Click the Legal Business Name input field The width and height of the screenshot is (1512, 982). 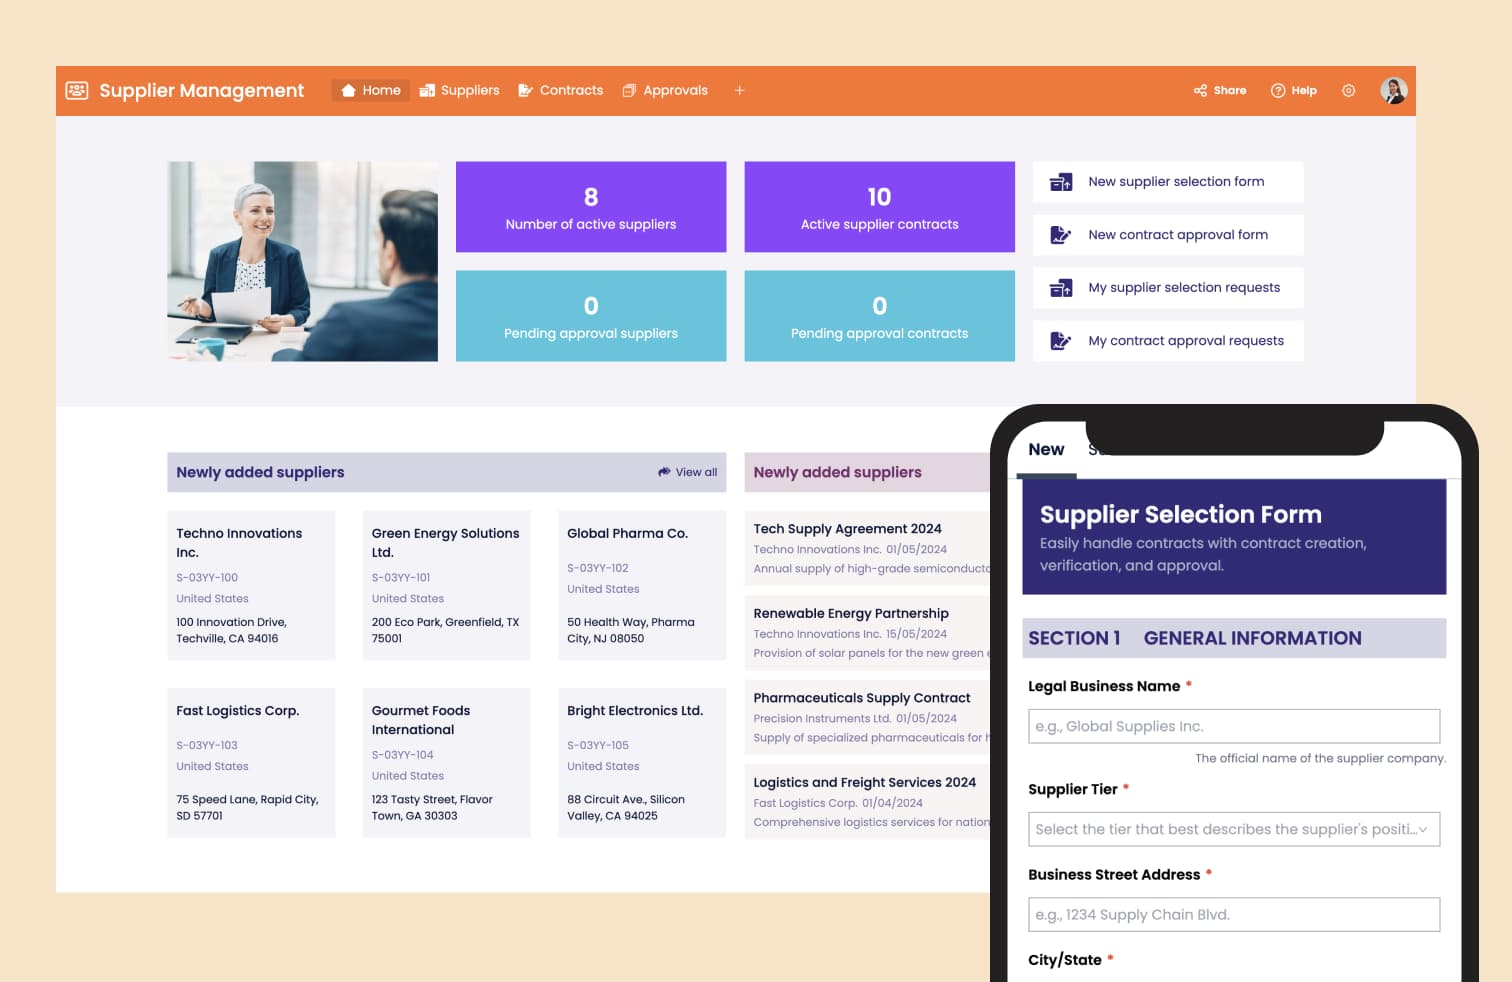pos(1233,726)
